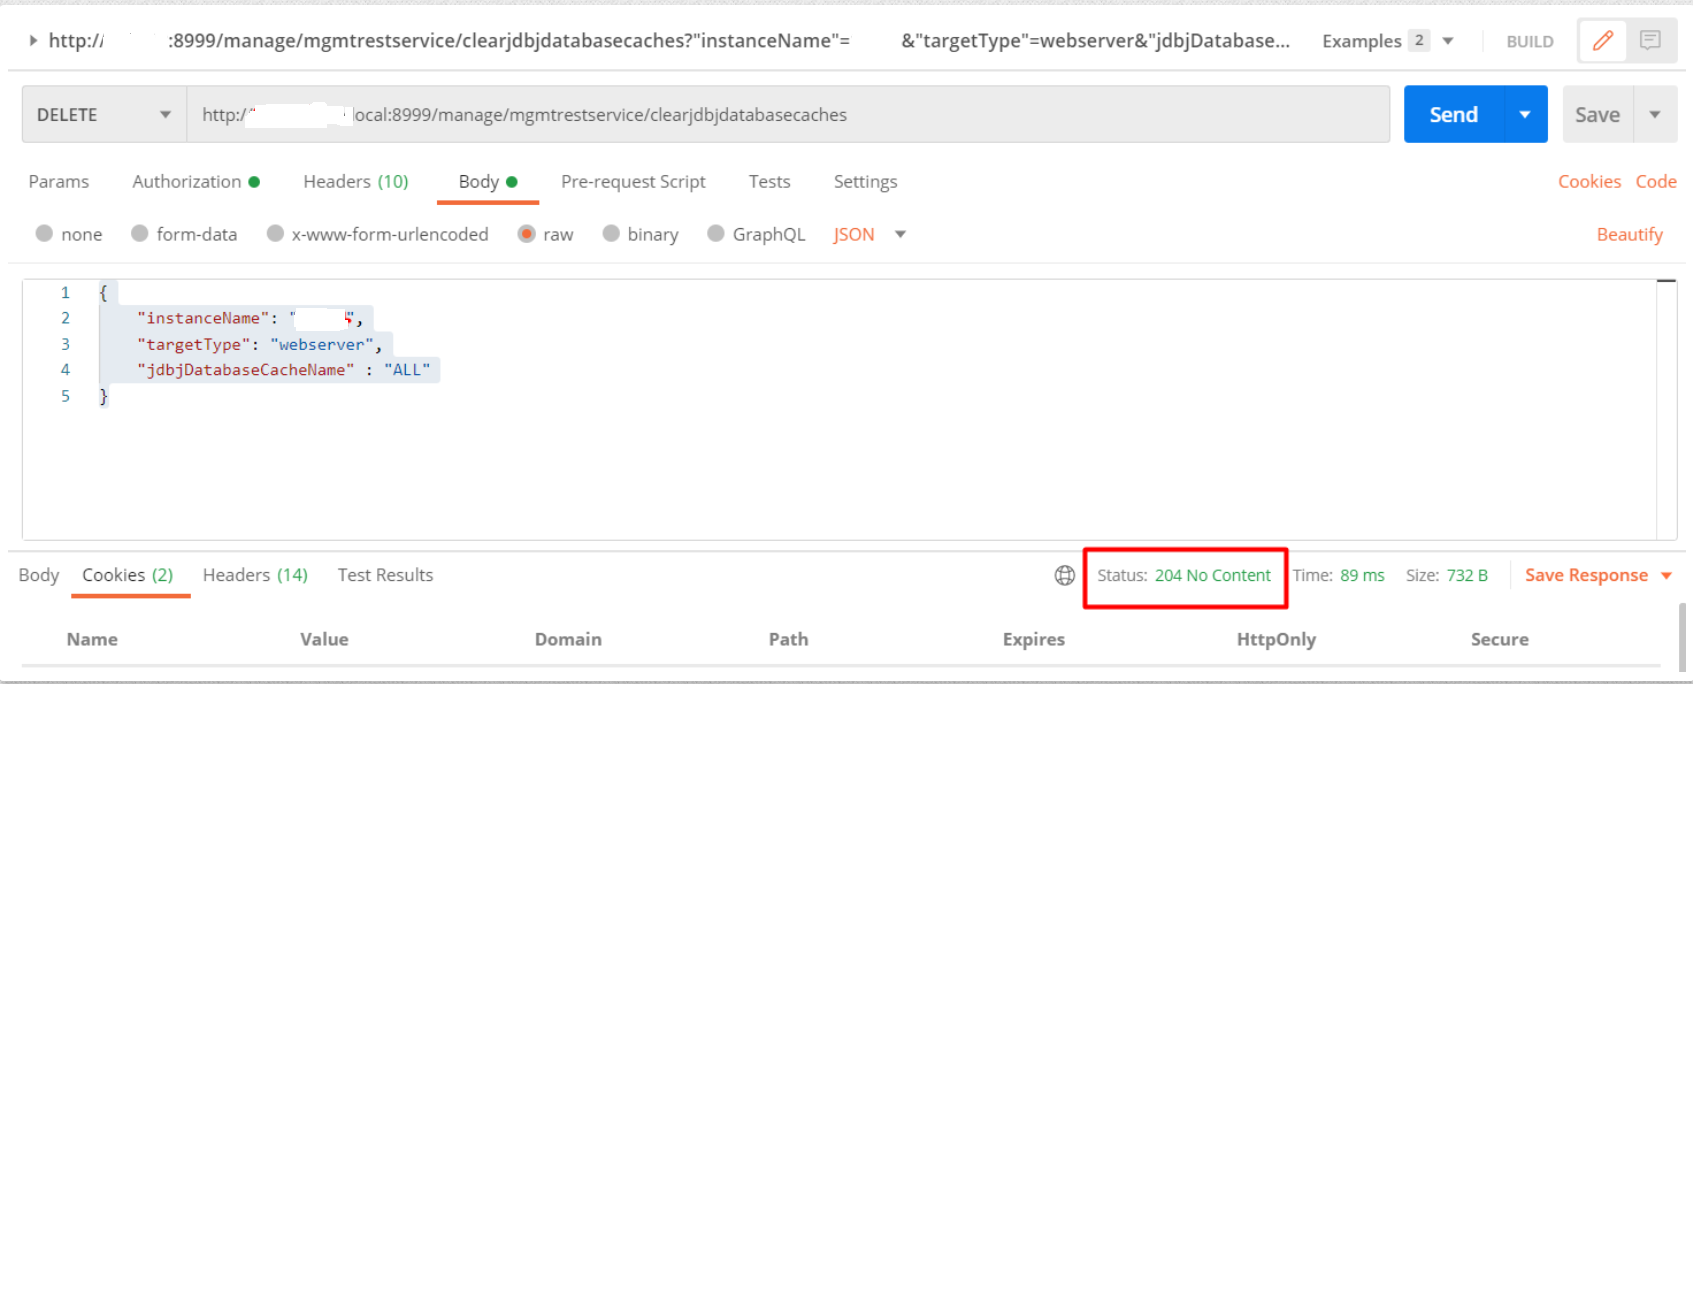Click the 89 ms time value

click(1362, 575)
